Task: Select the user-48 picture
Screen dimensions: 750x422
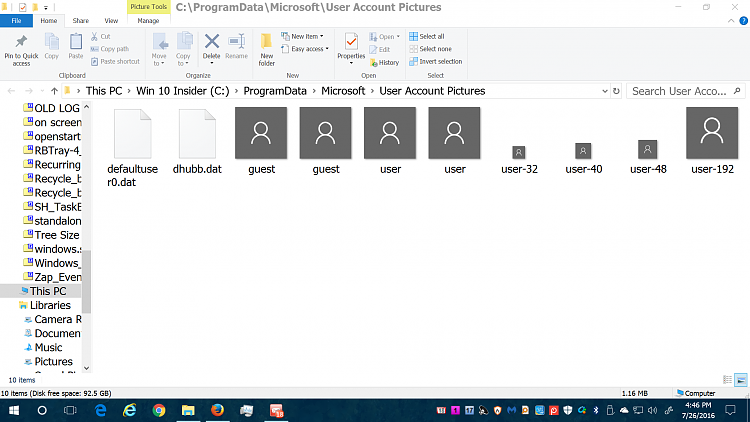Action: click(x=648, y=158)
